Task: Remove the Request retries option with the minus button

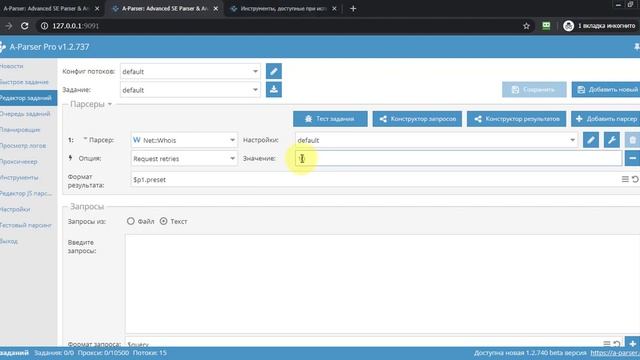Action: (632, 158)
